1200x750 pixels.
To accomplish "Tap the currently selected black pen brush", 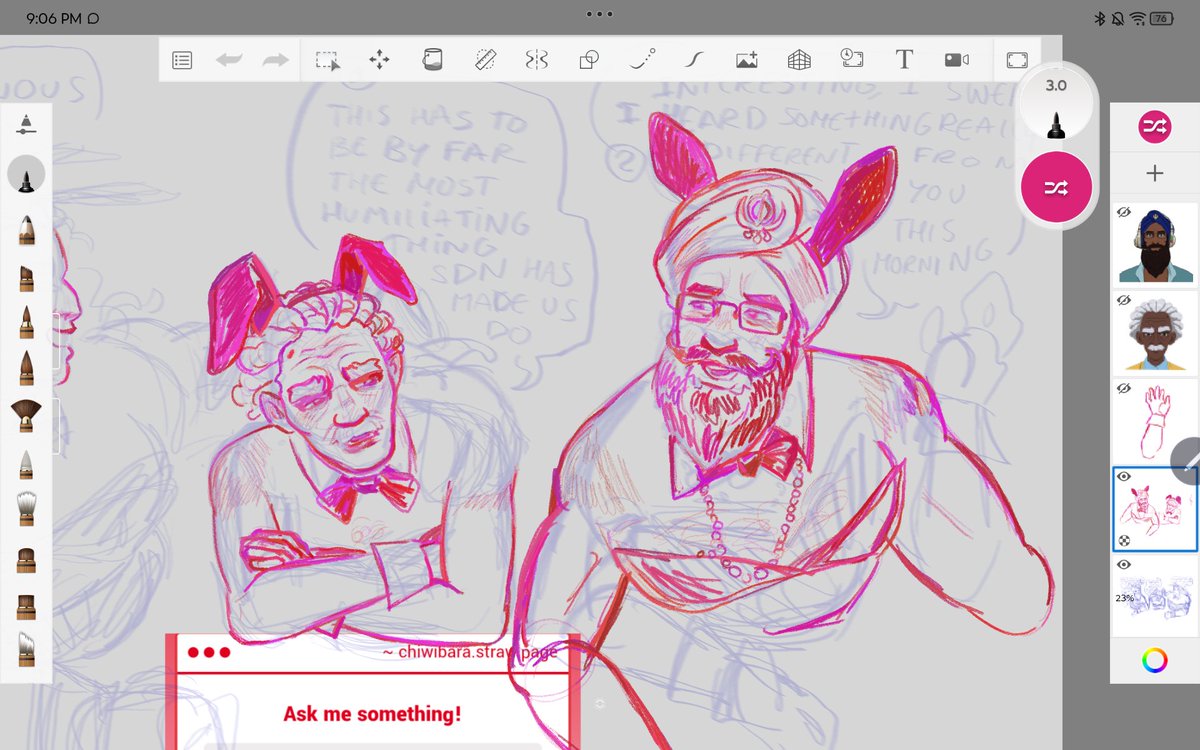I will (x=27, y=175).
